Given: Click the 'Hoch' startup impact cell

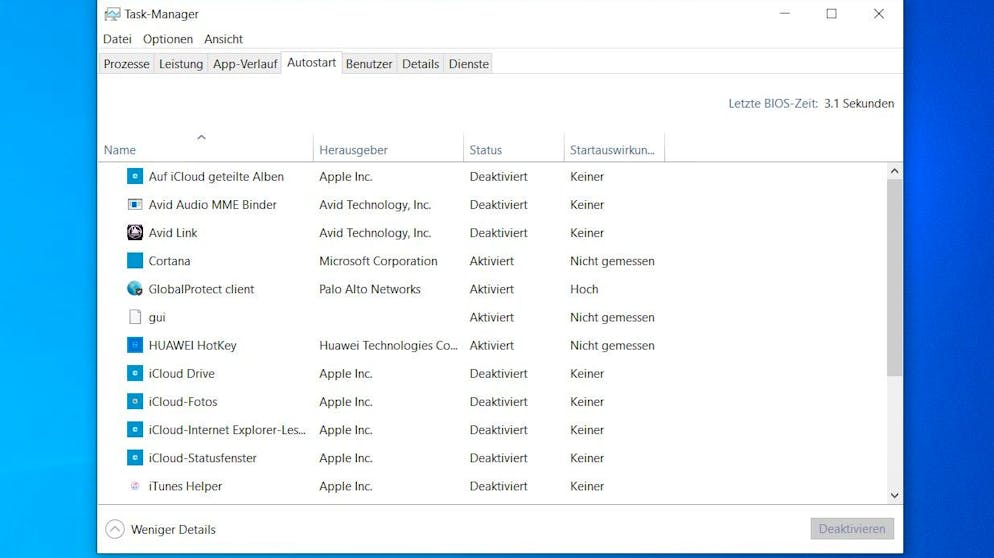Looking at the screenshot, I should pyautogui.click(x=584, y=289).
